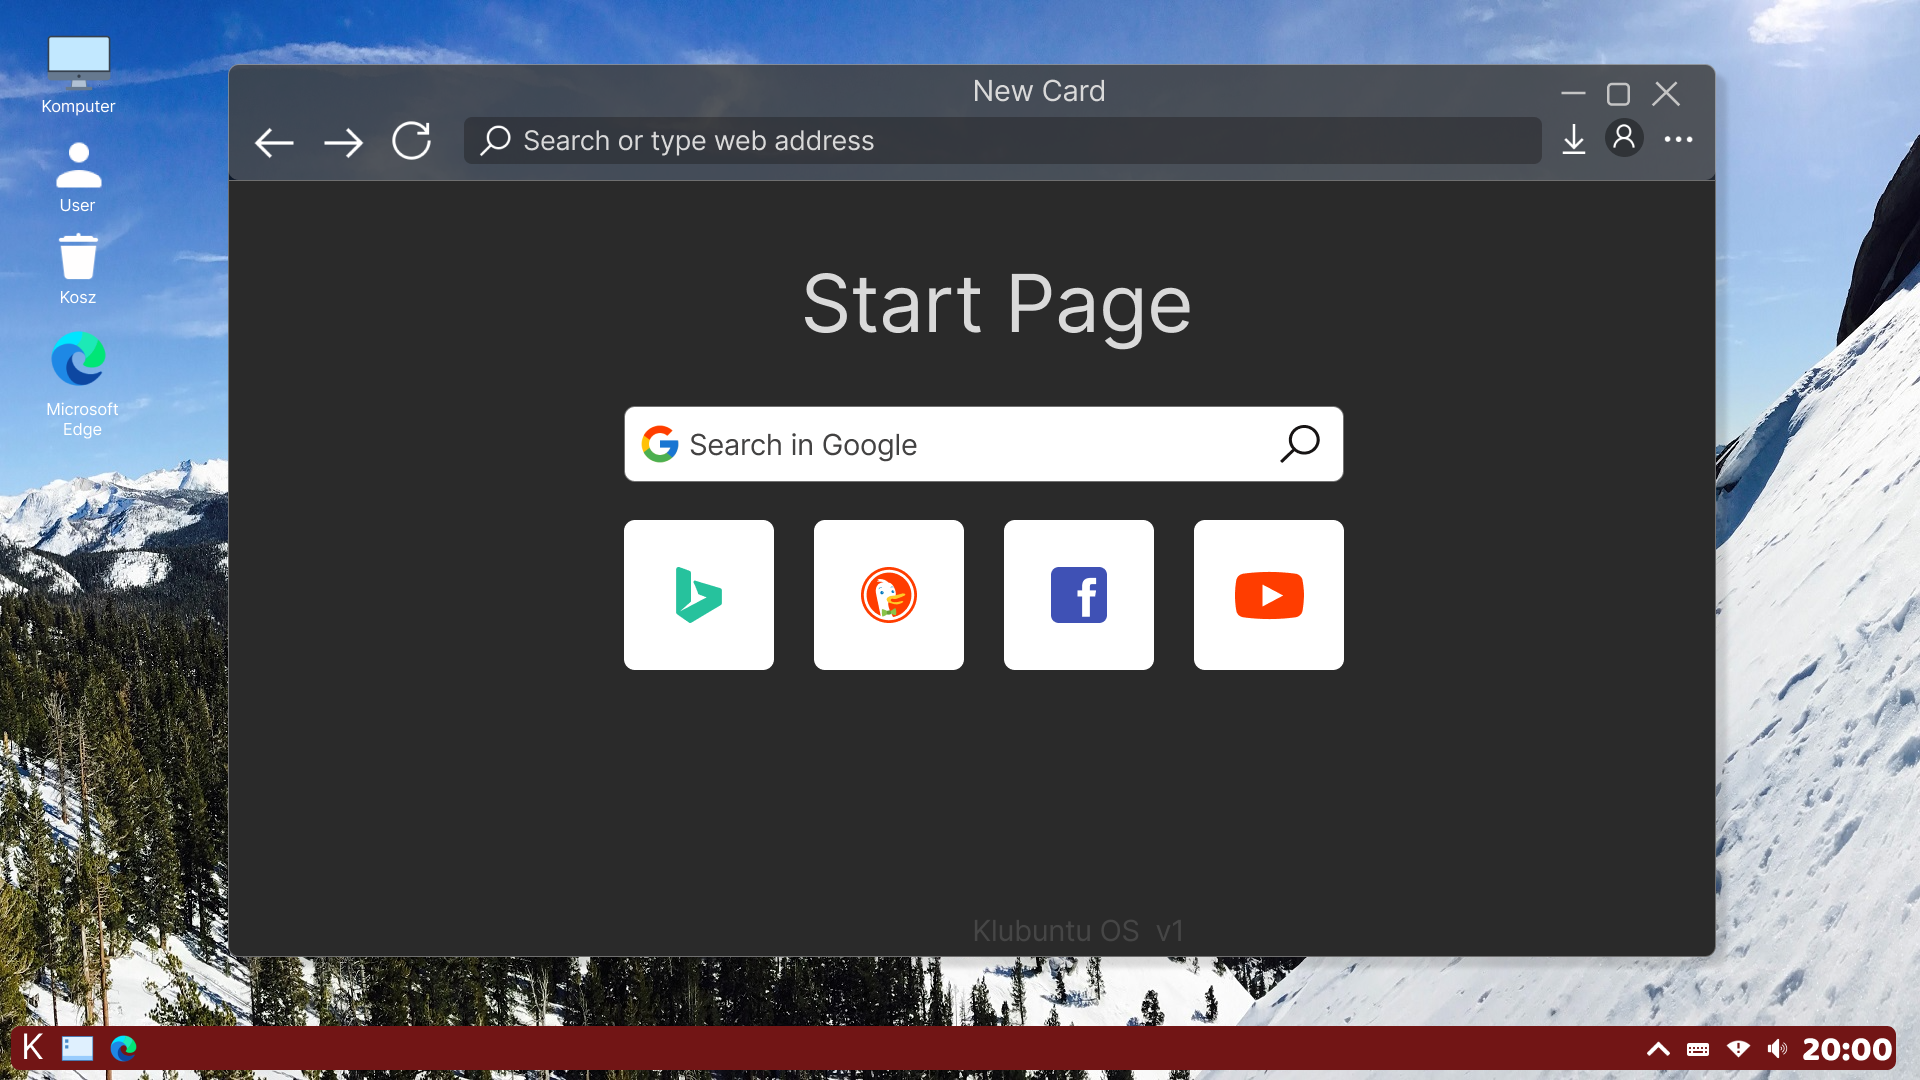Open the Facebook shortcut tile

pyautogui.click(x=1079, y=595)
